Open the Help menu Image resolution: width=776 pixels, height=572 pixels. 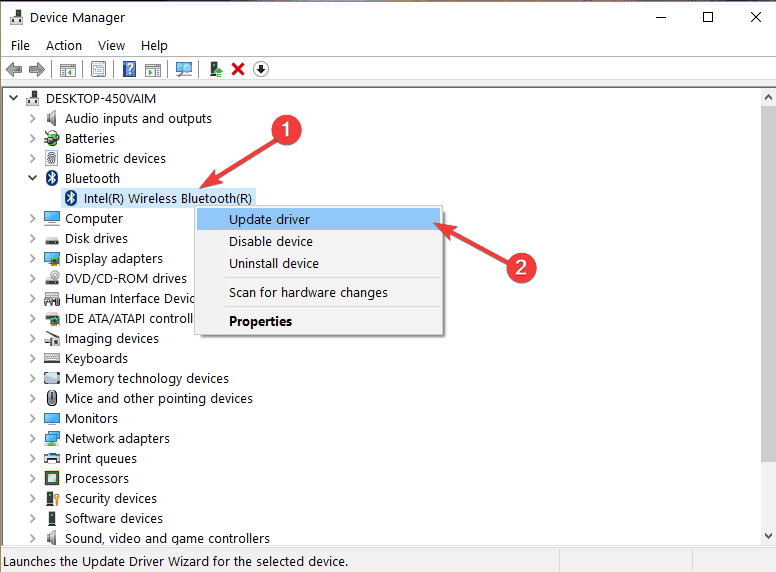tap(154, 46)
